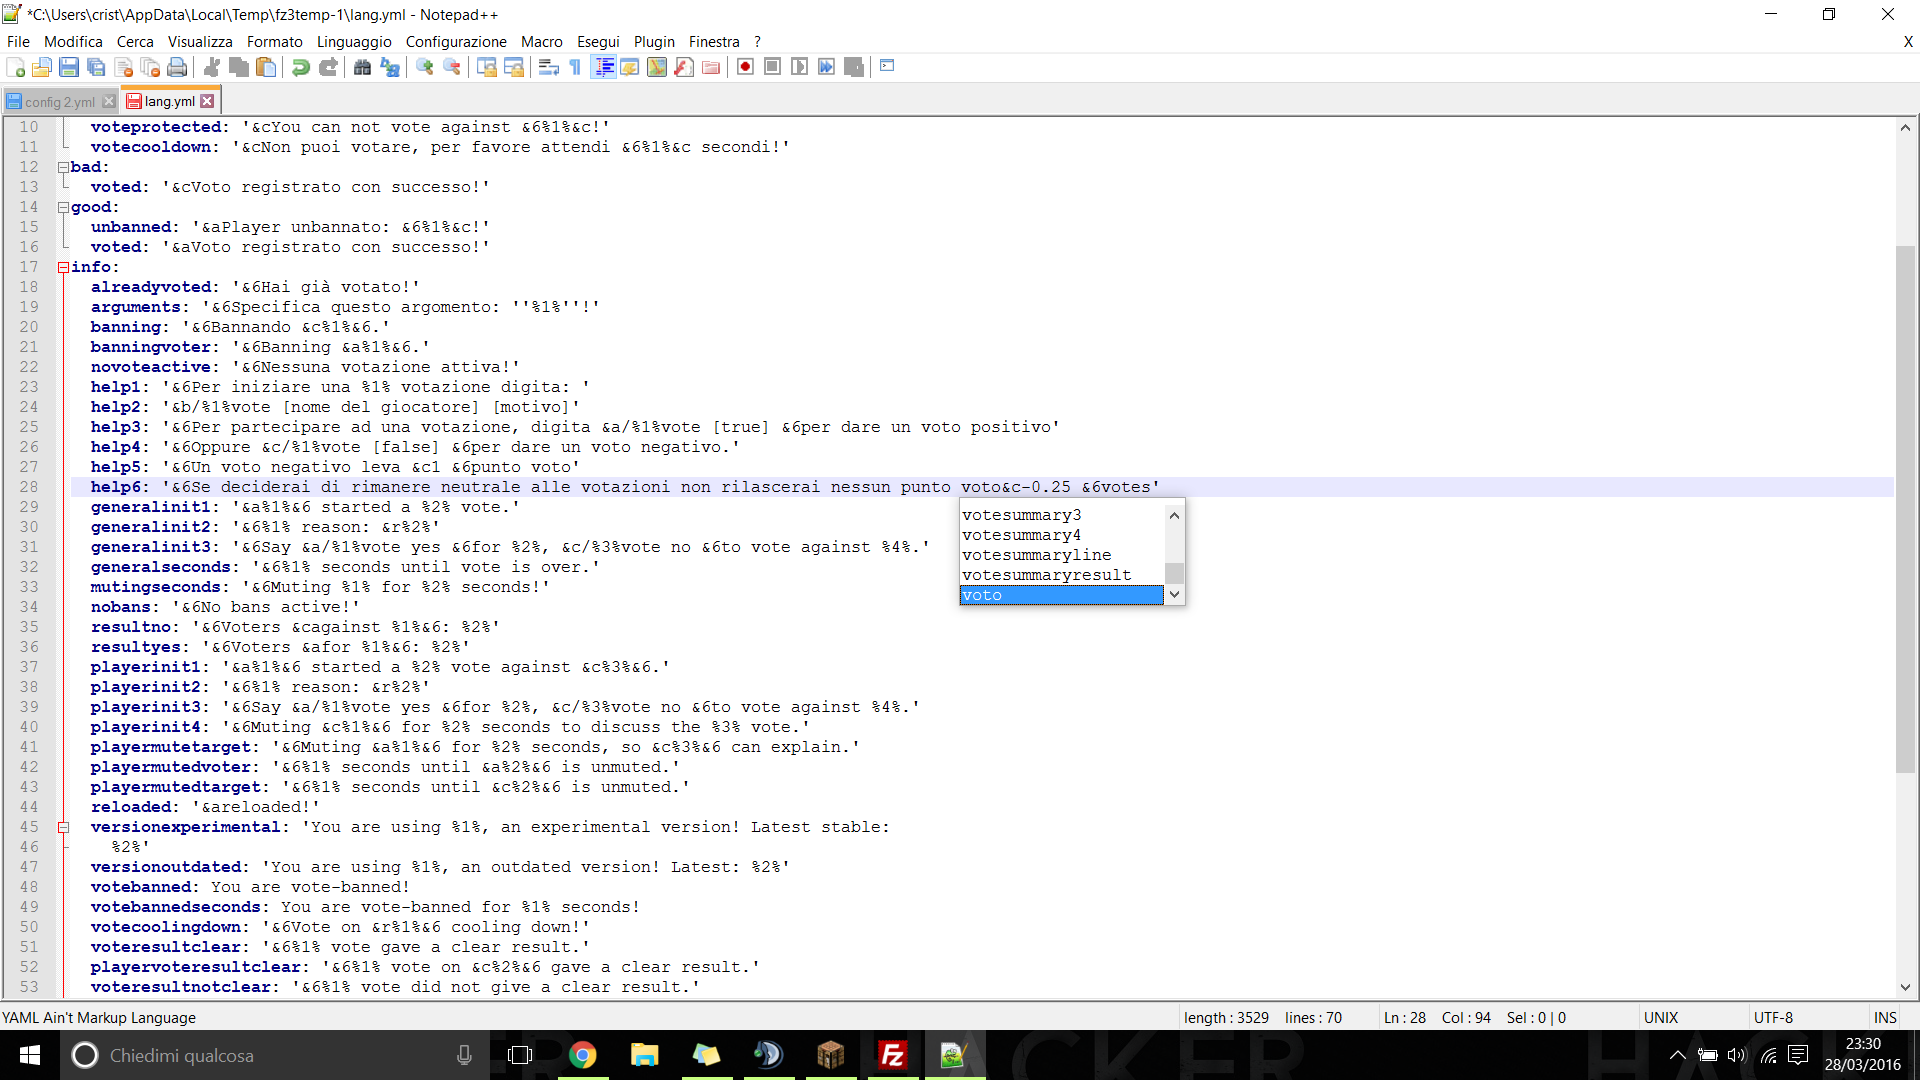Toggle show all characters pilcrow icon
This screenshot has height=1080, width=1920.
click(x=575, y=67)
